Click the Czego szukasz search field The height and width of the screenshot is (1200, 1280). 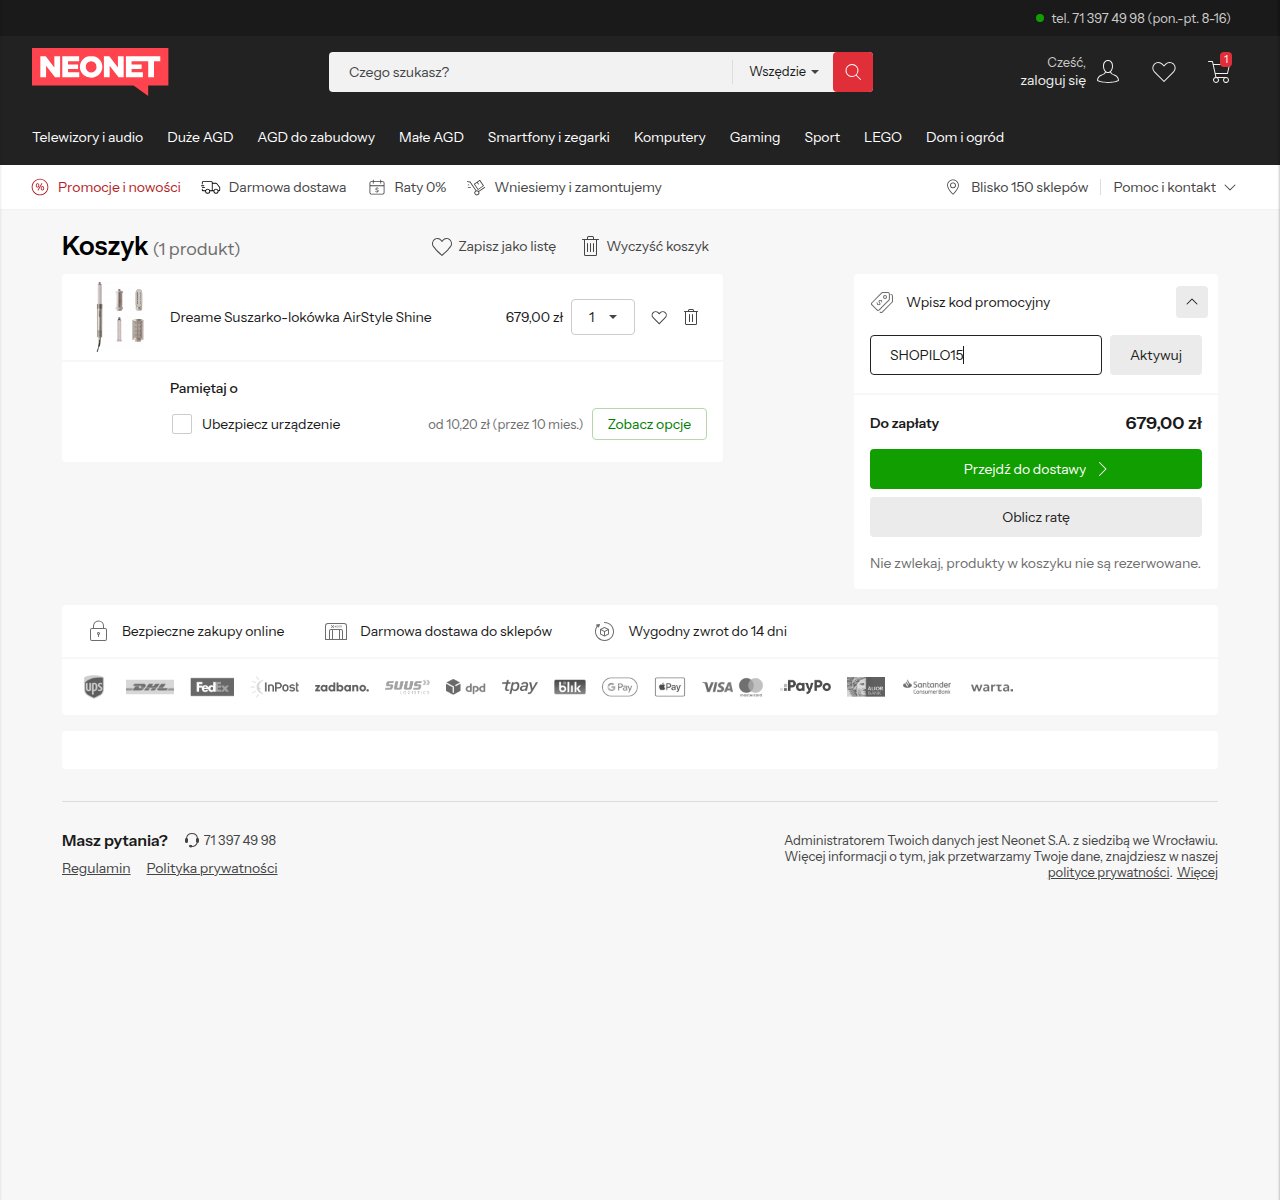pyautogui.click(x=530, y=72)
